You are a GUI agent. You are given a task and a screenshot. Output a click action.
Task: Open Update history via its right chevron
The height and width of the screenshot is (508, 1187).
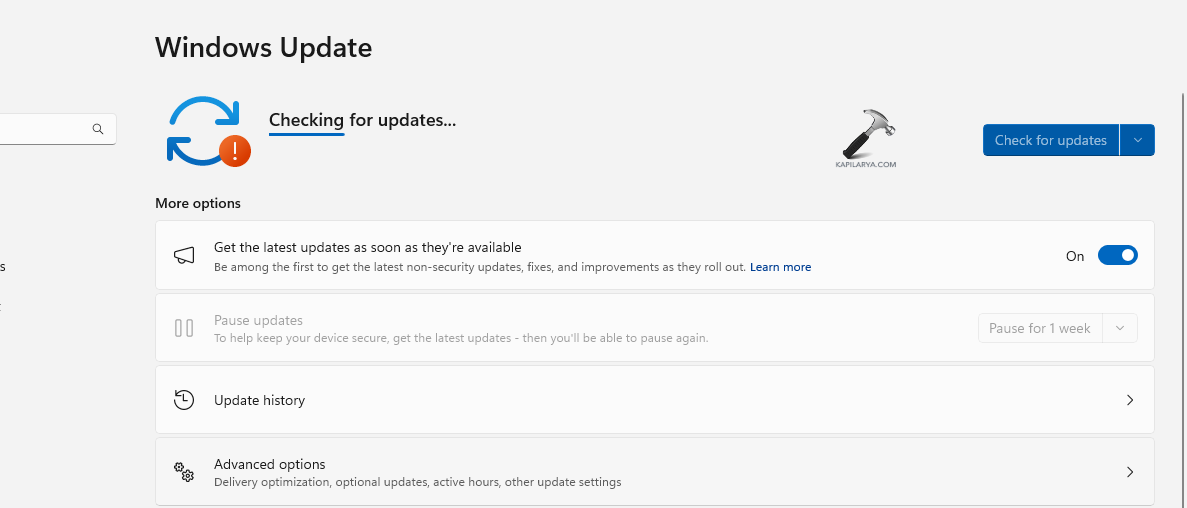[1130, 400]
